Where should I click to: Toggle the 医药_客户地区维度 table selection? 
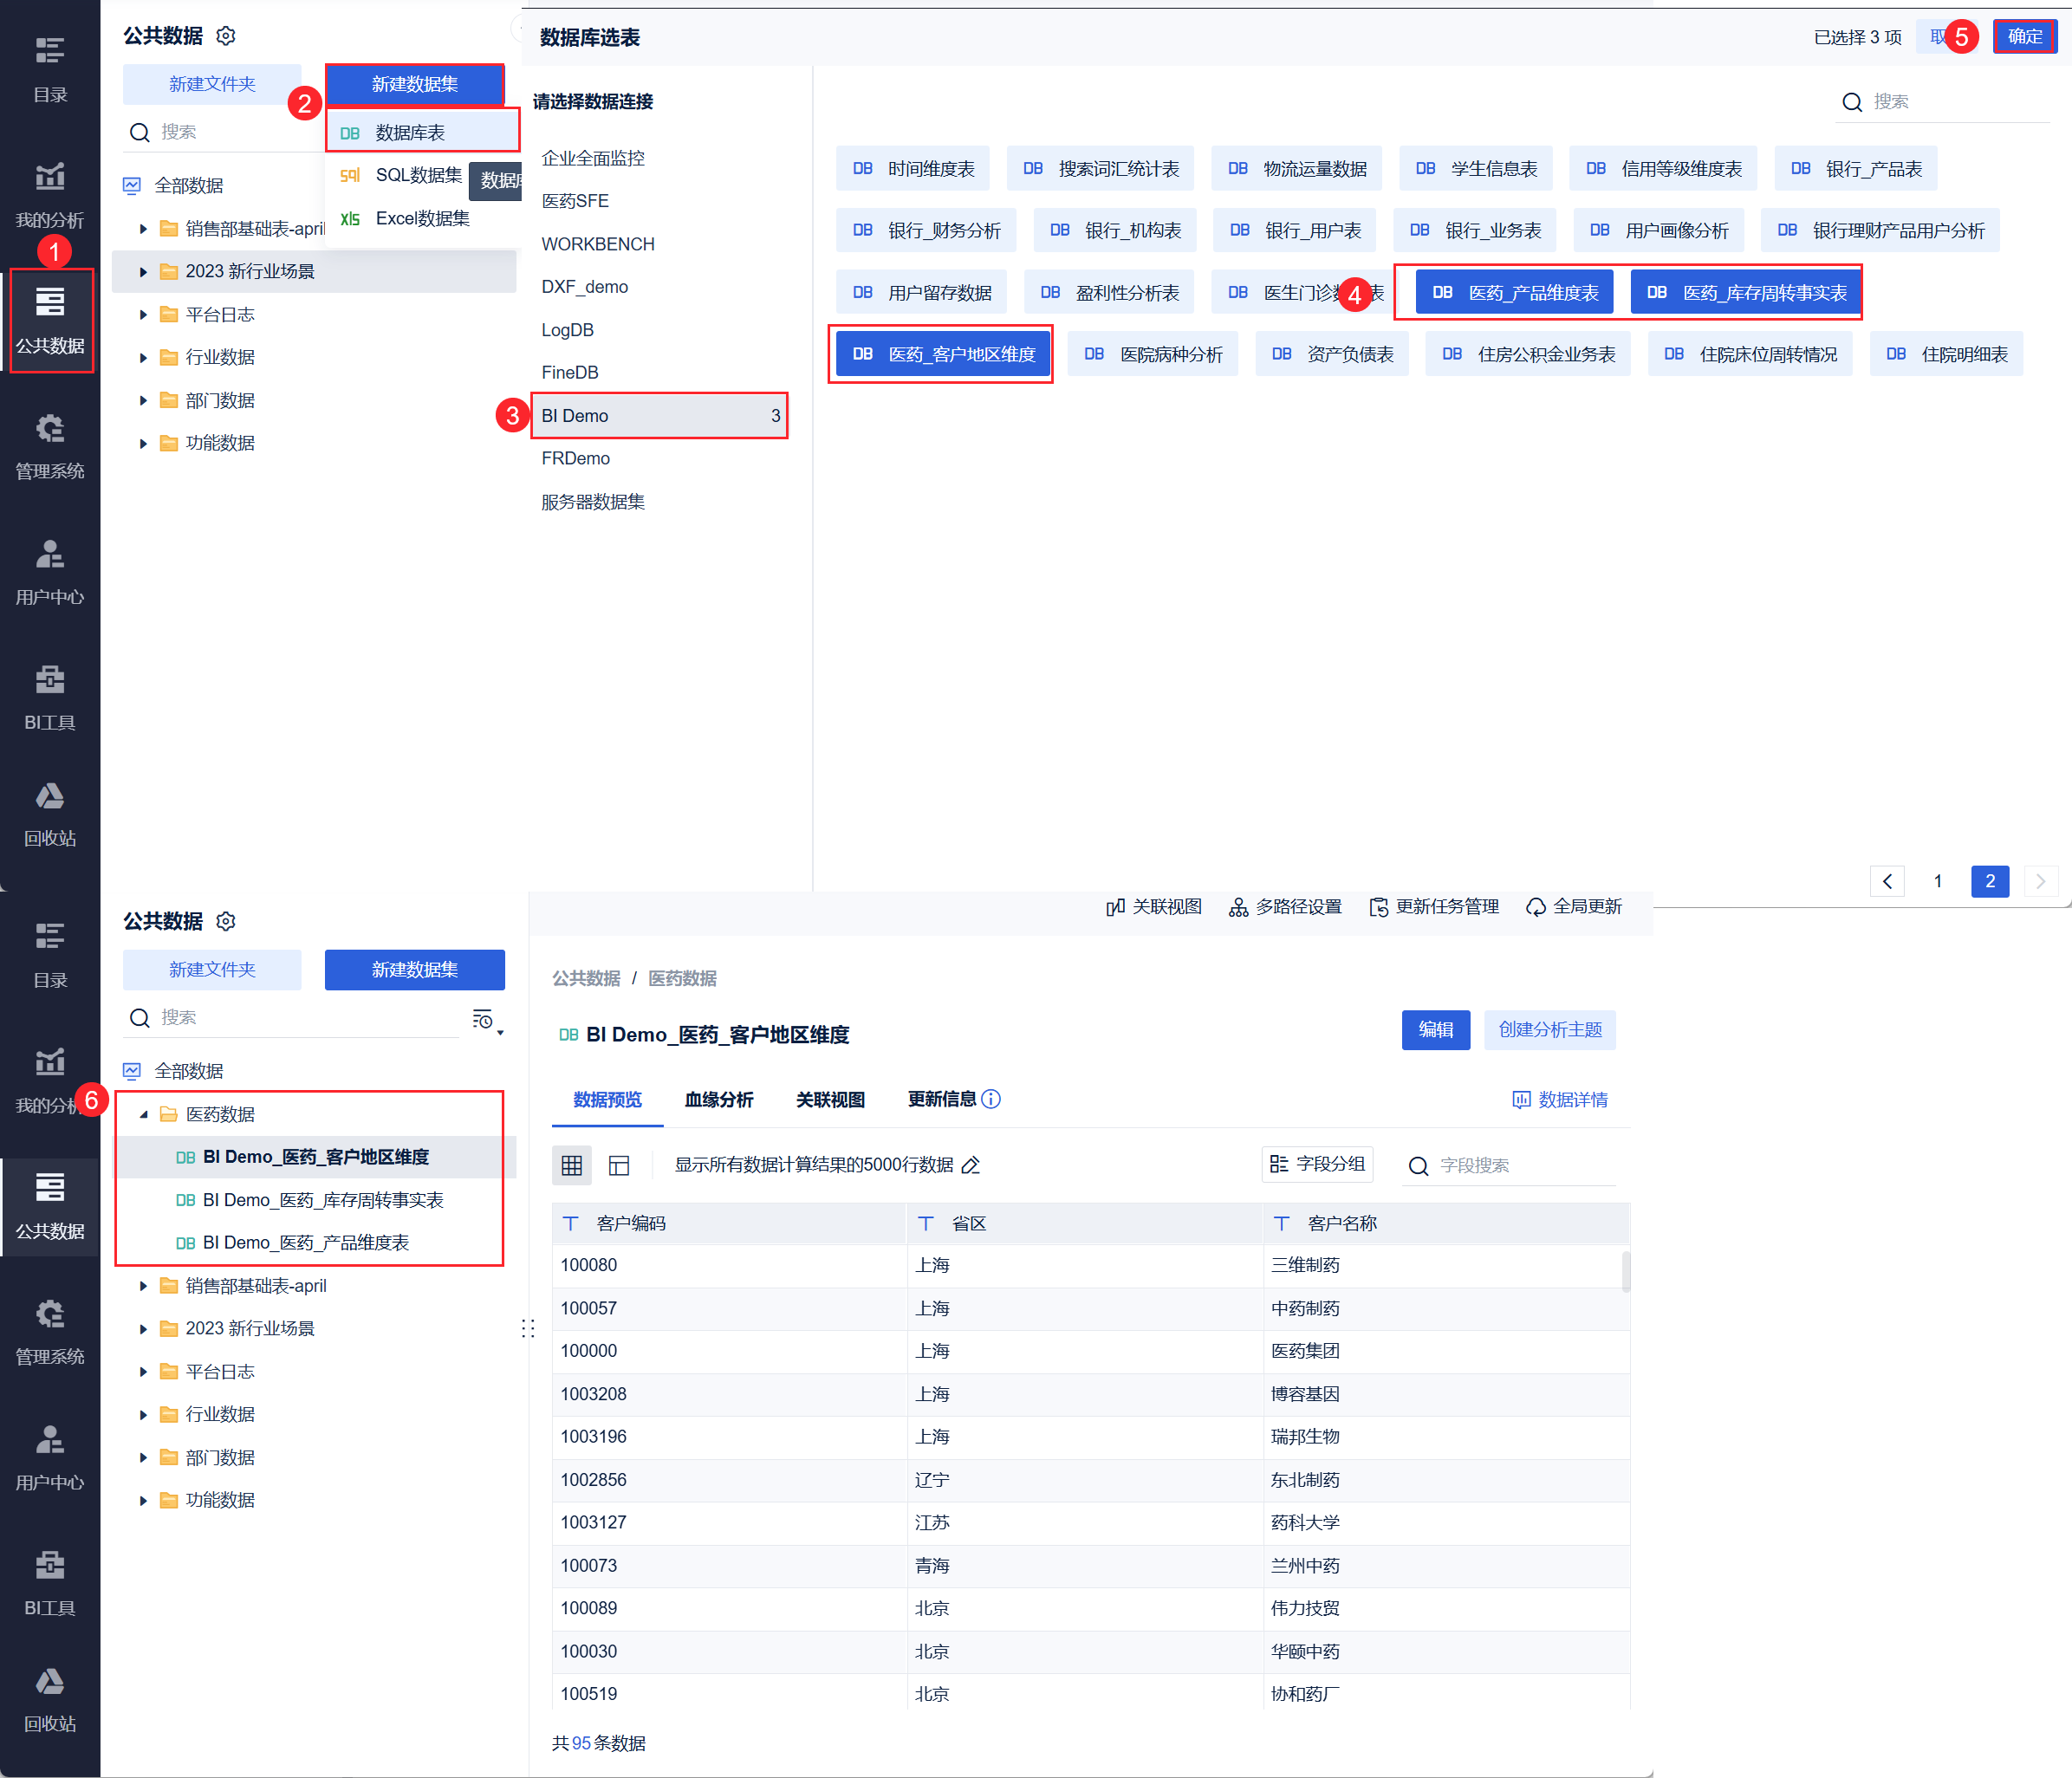pyautogui.click(x=942, y=354)
